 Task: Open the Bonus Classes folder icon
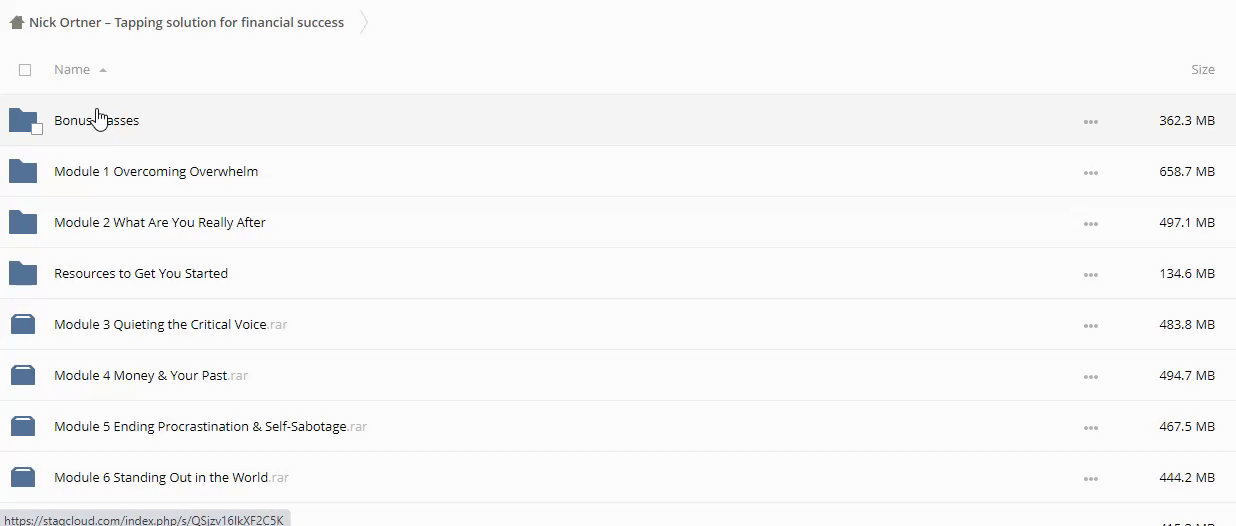coord(22,120)
